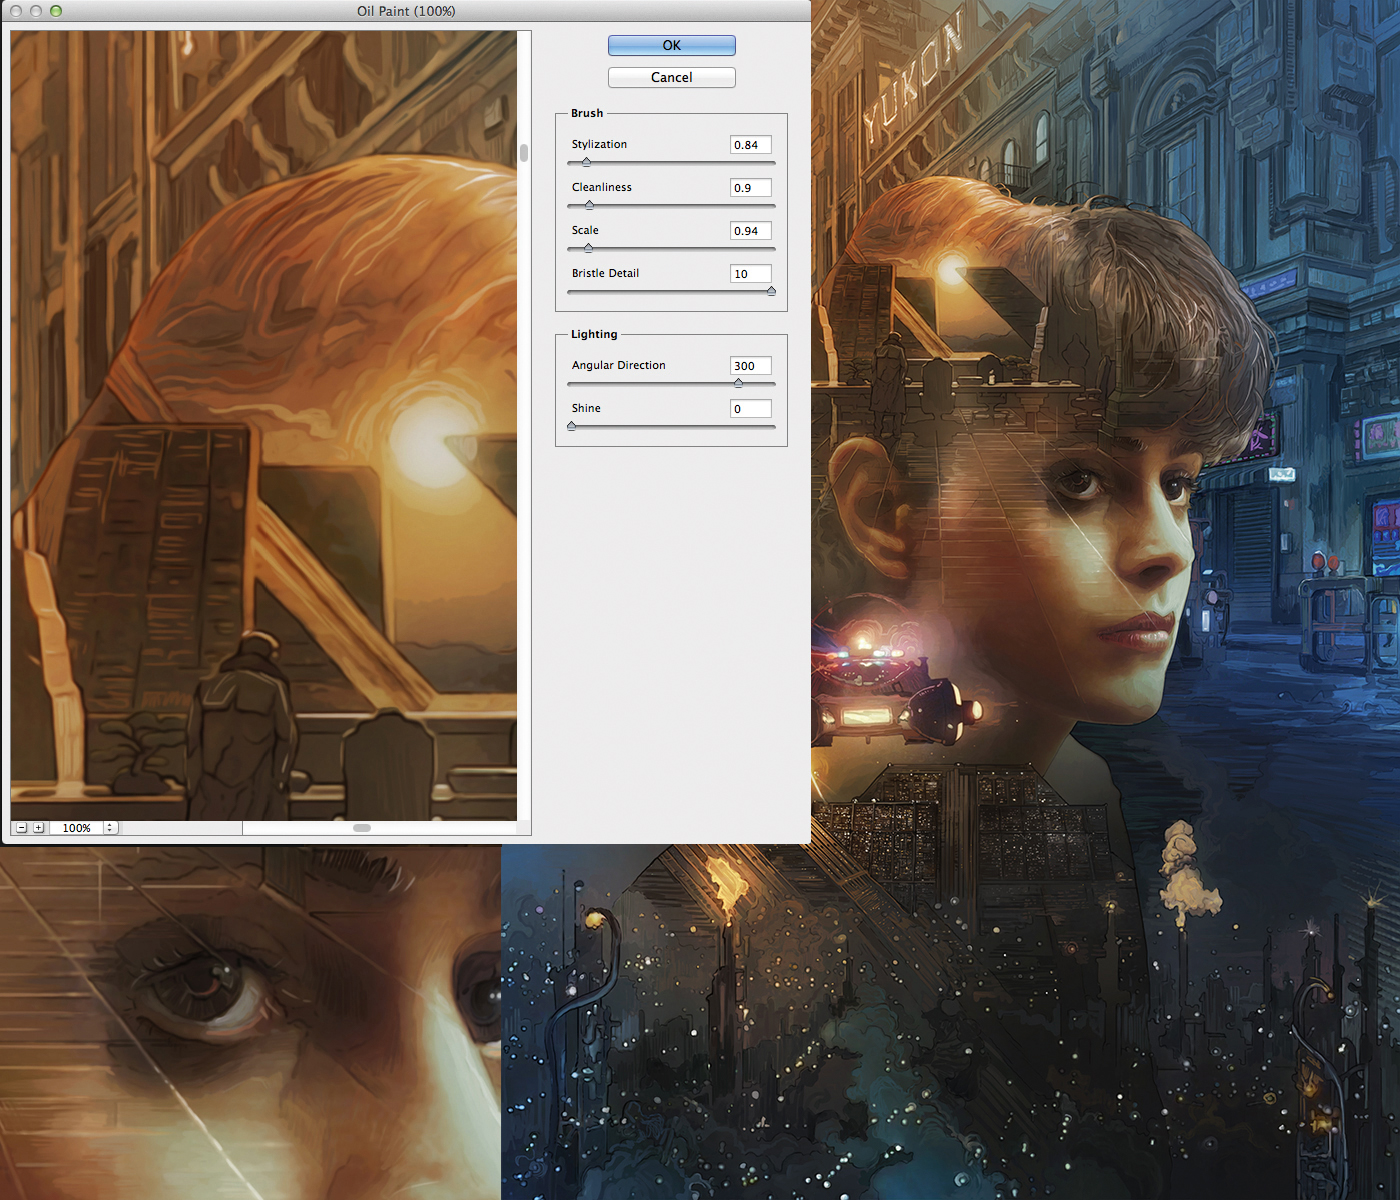Click the preview vertical scrollbar thumb

[524, 153]
